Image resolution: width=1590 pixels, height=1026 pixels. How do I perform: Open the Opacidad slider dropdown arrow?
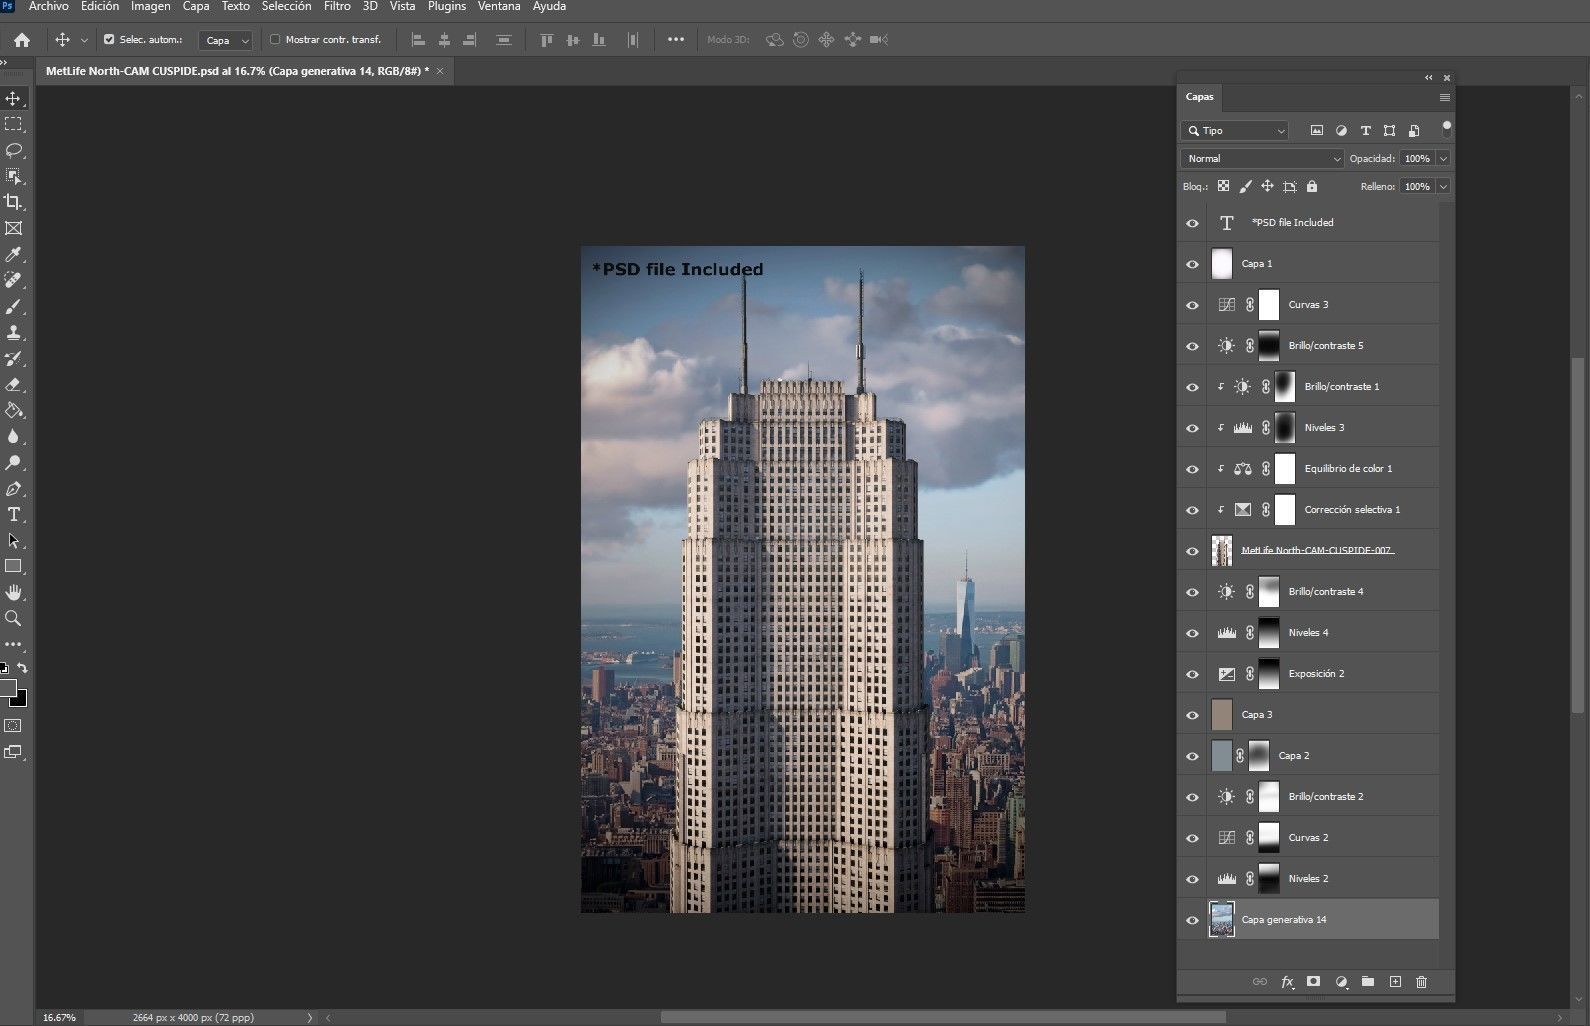[x=1443, y=159]
